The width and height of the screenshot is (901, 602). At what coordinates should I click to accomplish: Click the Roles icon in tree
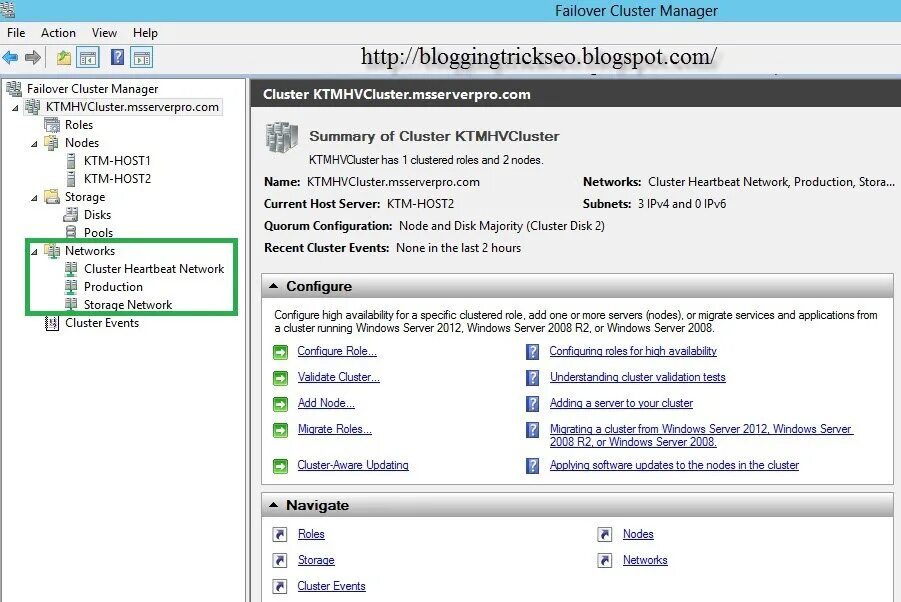coord(52,125)
